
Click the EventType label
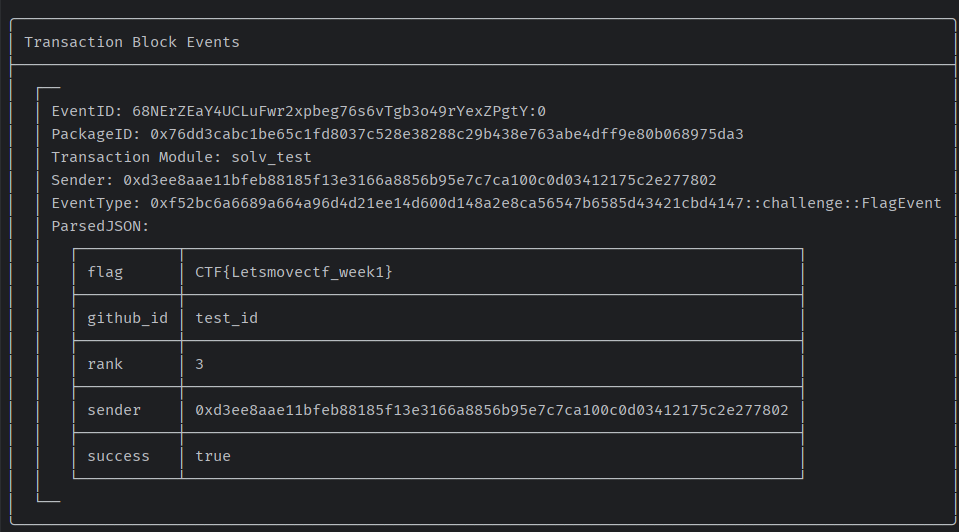click(x=96, y=204)
